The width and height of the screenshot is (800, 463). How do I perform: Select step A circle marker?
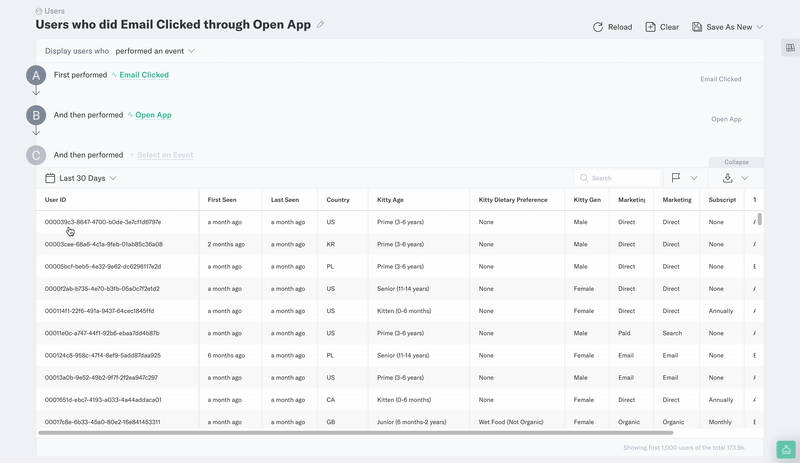(x=36, y=76)
